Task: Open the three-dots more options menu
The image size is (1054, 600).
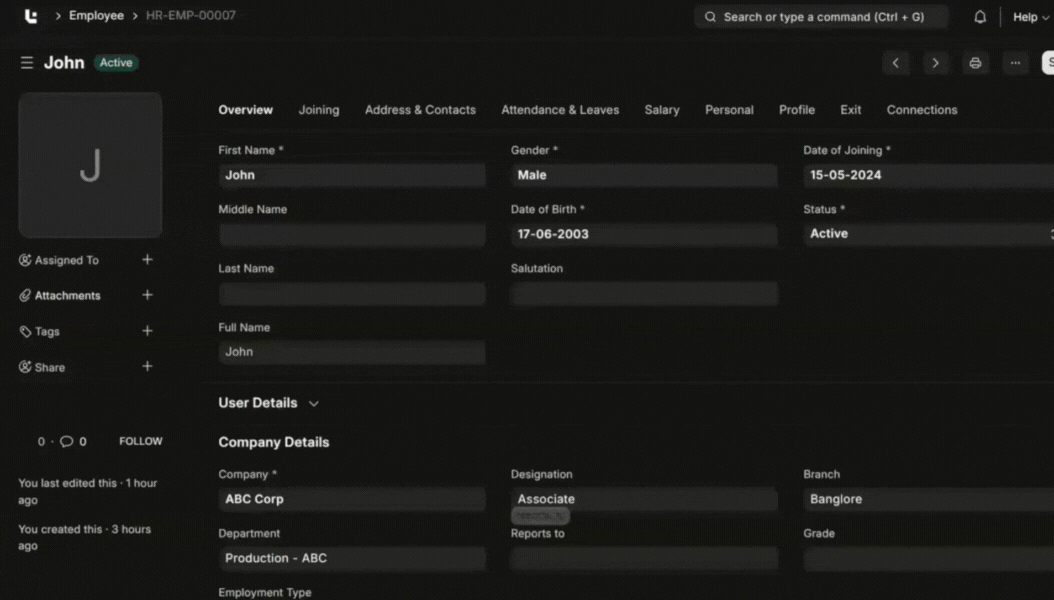Action: (1015, 63)
